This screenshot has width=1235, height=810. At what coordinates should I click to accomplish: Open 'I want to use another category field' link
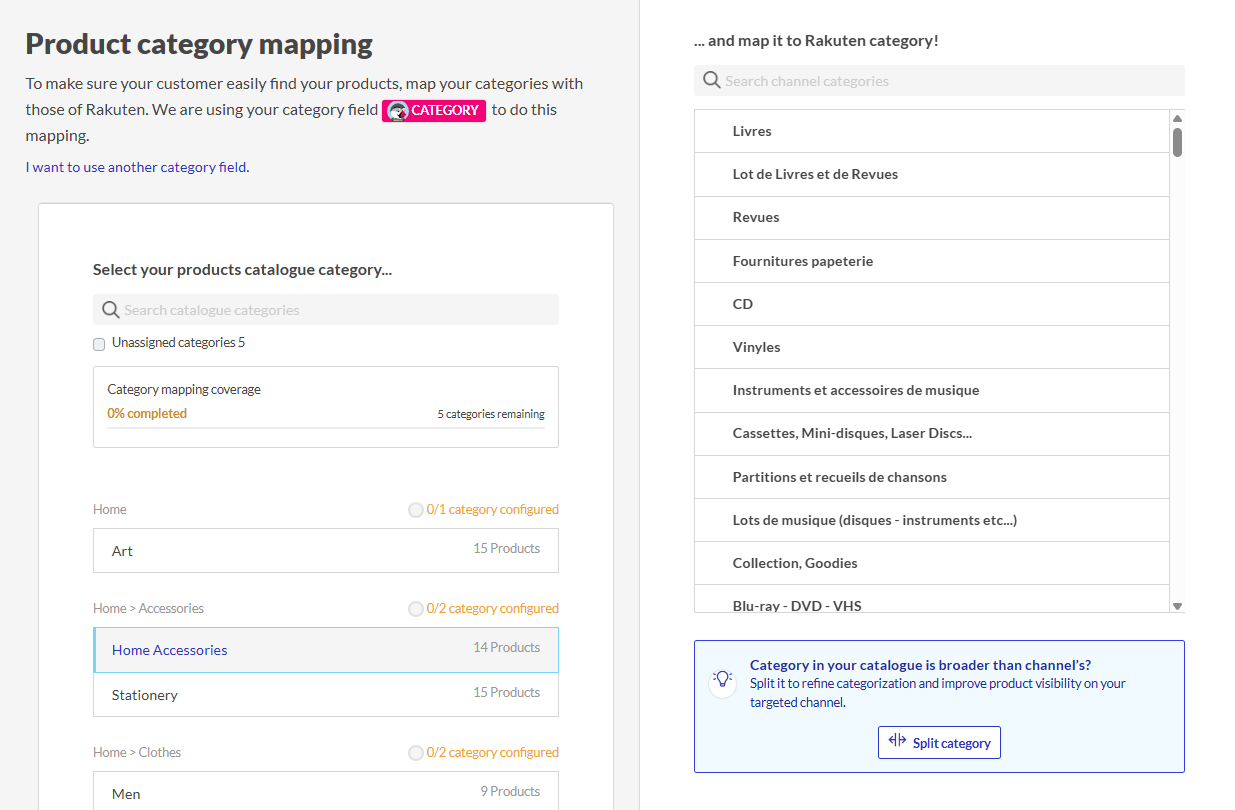pos(137,168)
